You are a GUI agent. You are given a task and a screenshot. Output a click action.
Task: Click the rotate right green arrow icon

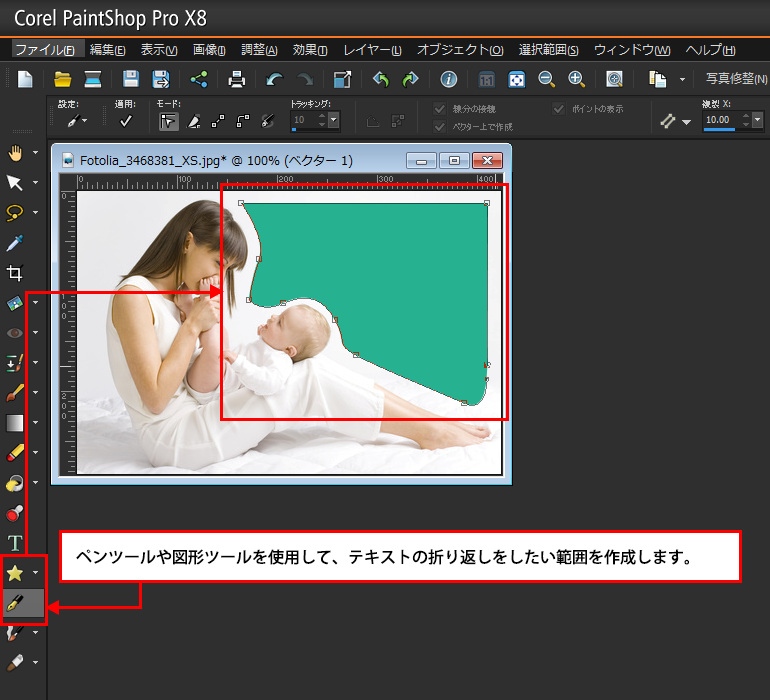pos(410,79)
